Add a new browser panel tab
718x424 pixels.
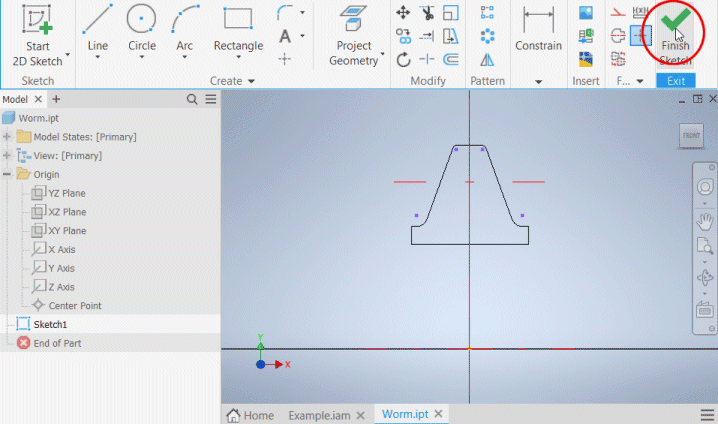pyautogui.click(x=56, y=99)
